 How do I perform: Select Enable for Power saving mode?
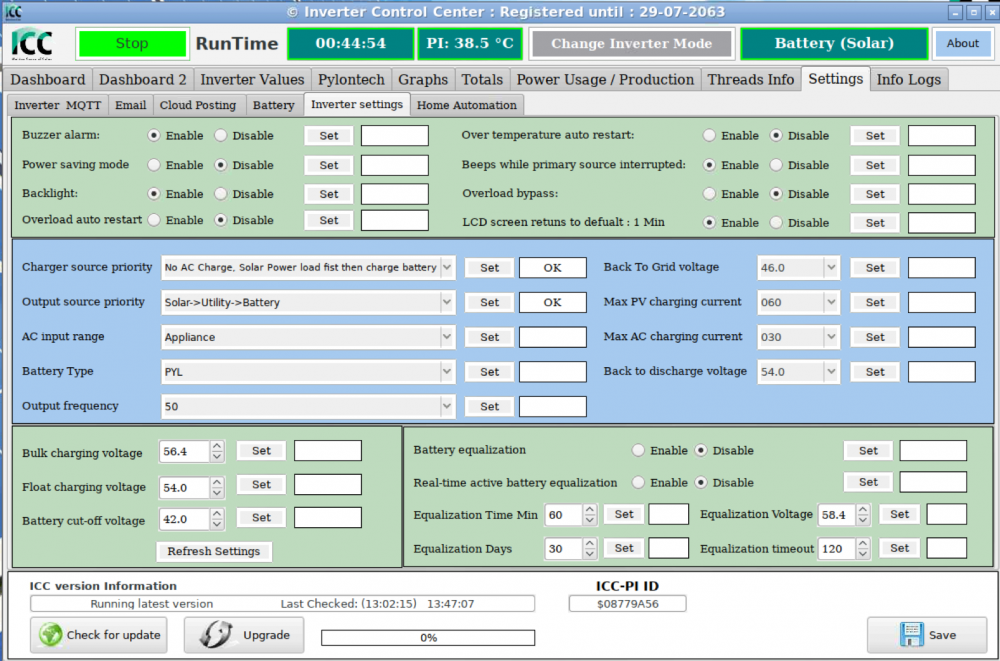pyautogui.click(x=154, y=165)
